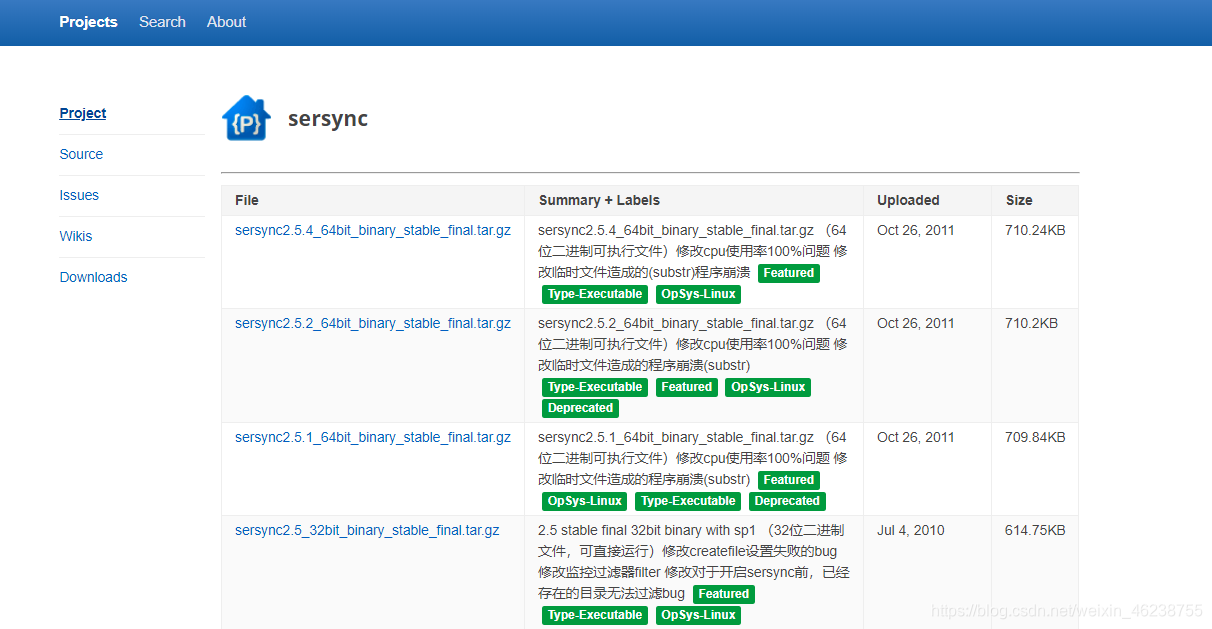Open the Wikis sidebar link

click(x=76, y=236)
